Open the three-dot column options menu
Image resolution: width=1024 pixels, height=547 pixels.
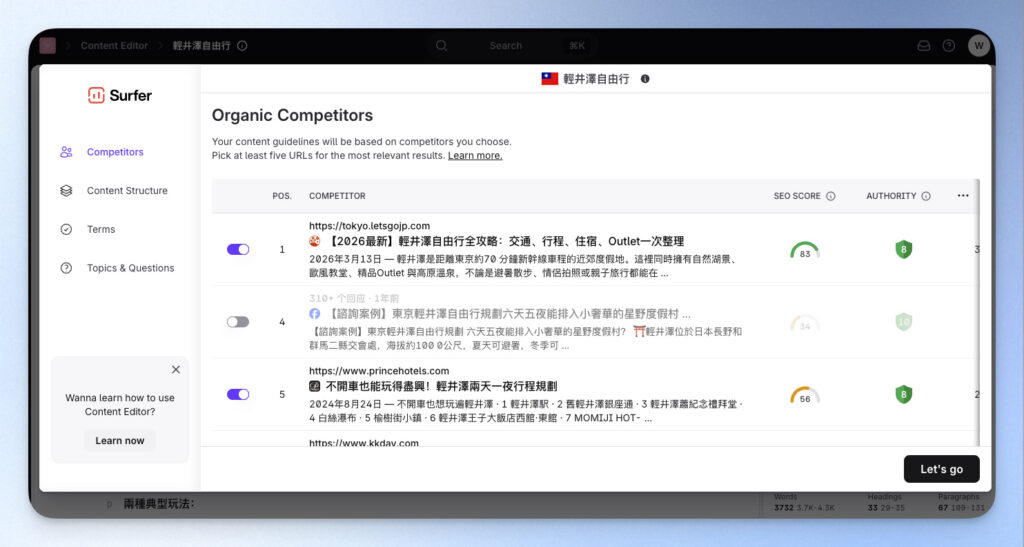tap(963, 196)
